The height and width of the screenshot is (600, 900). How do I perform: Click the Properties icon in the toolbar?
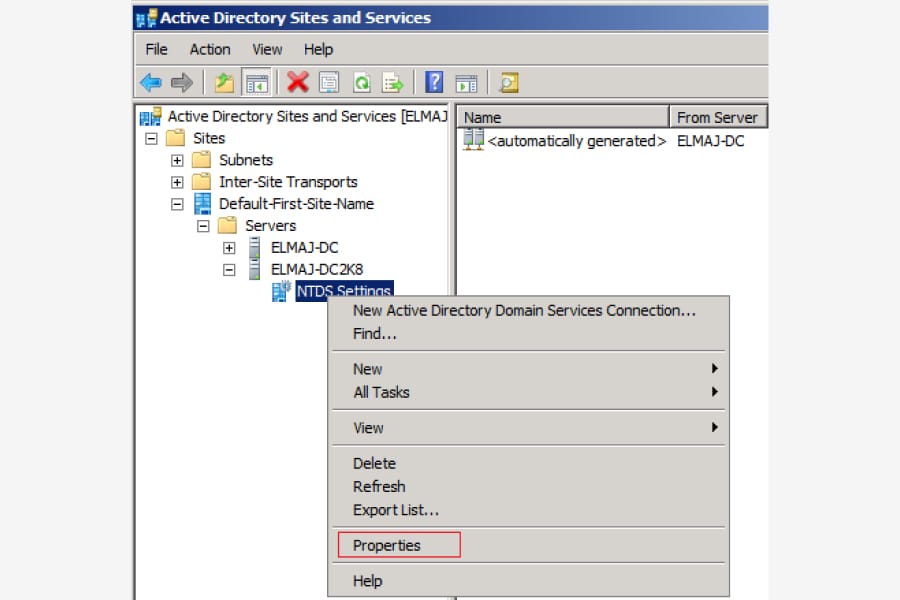pos(329,82)
